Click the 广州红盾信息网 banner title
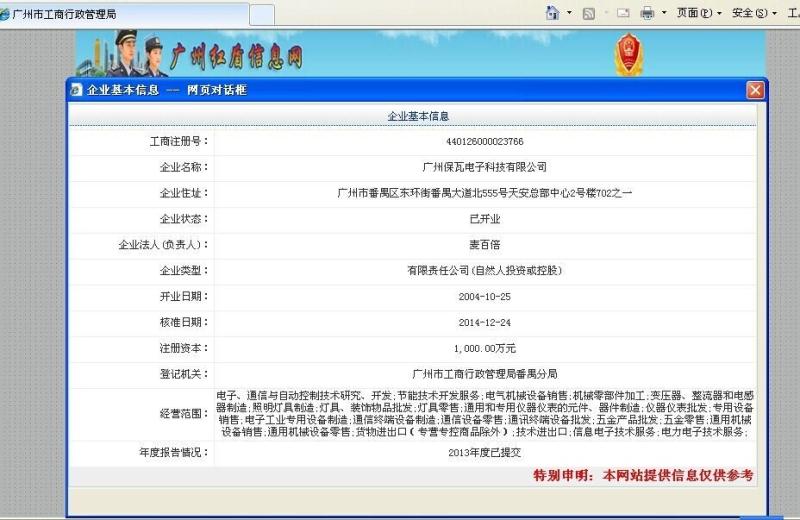Screen dimensions: 800x520 click(237, 56)
